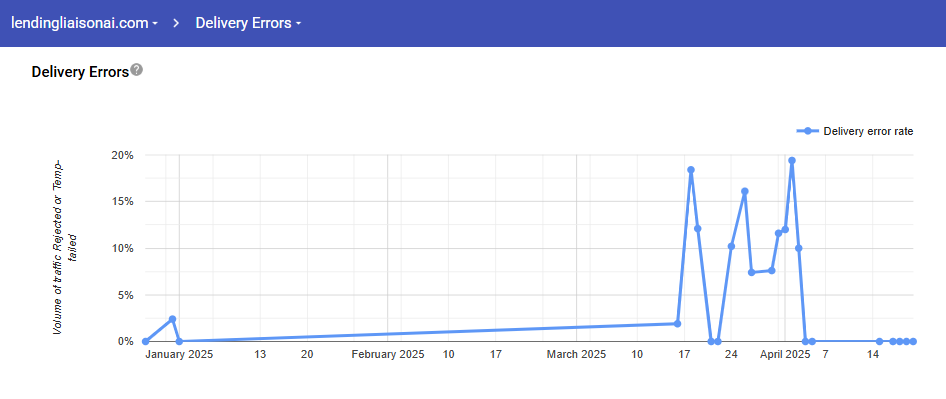The image size is (946, 399).
Task: Click the February 2025 axis label
Action: [387, 354]
